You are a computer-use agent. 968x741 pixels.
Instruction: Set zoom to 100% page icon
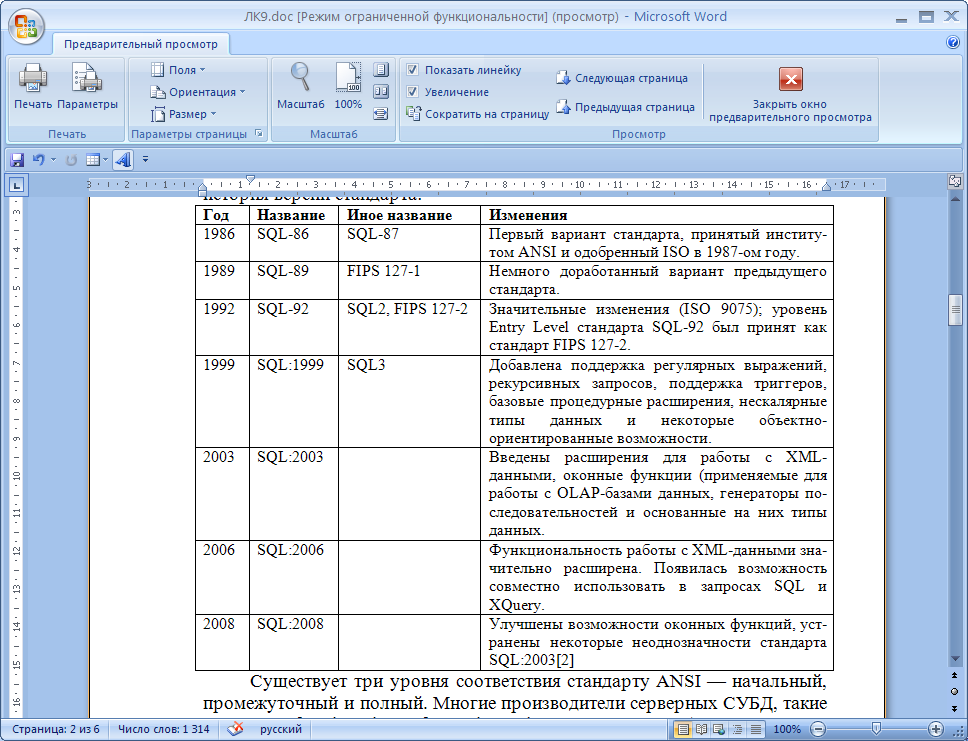click(348, 87)
